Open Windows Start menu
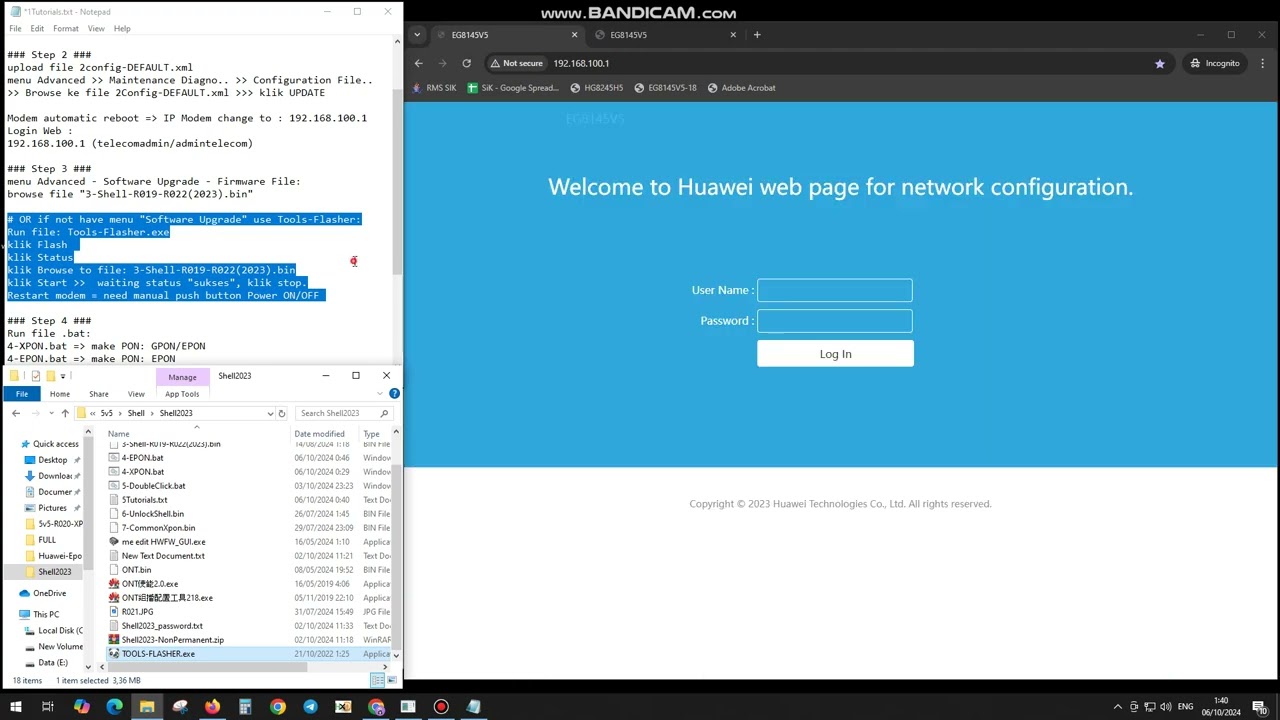This screenshot has width=1280, height=720. point(15,707)
